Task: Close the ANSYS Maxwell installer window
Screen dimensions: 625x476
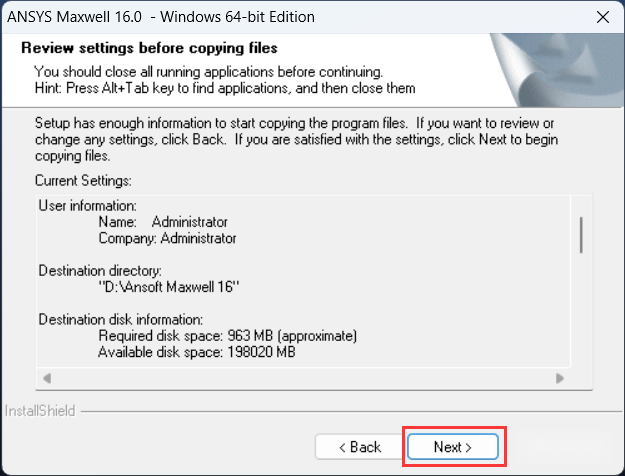Action: (x=603, y=17)
